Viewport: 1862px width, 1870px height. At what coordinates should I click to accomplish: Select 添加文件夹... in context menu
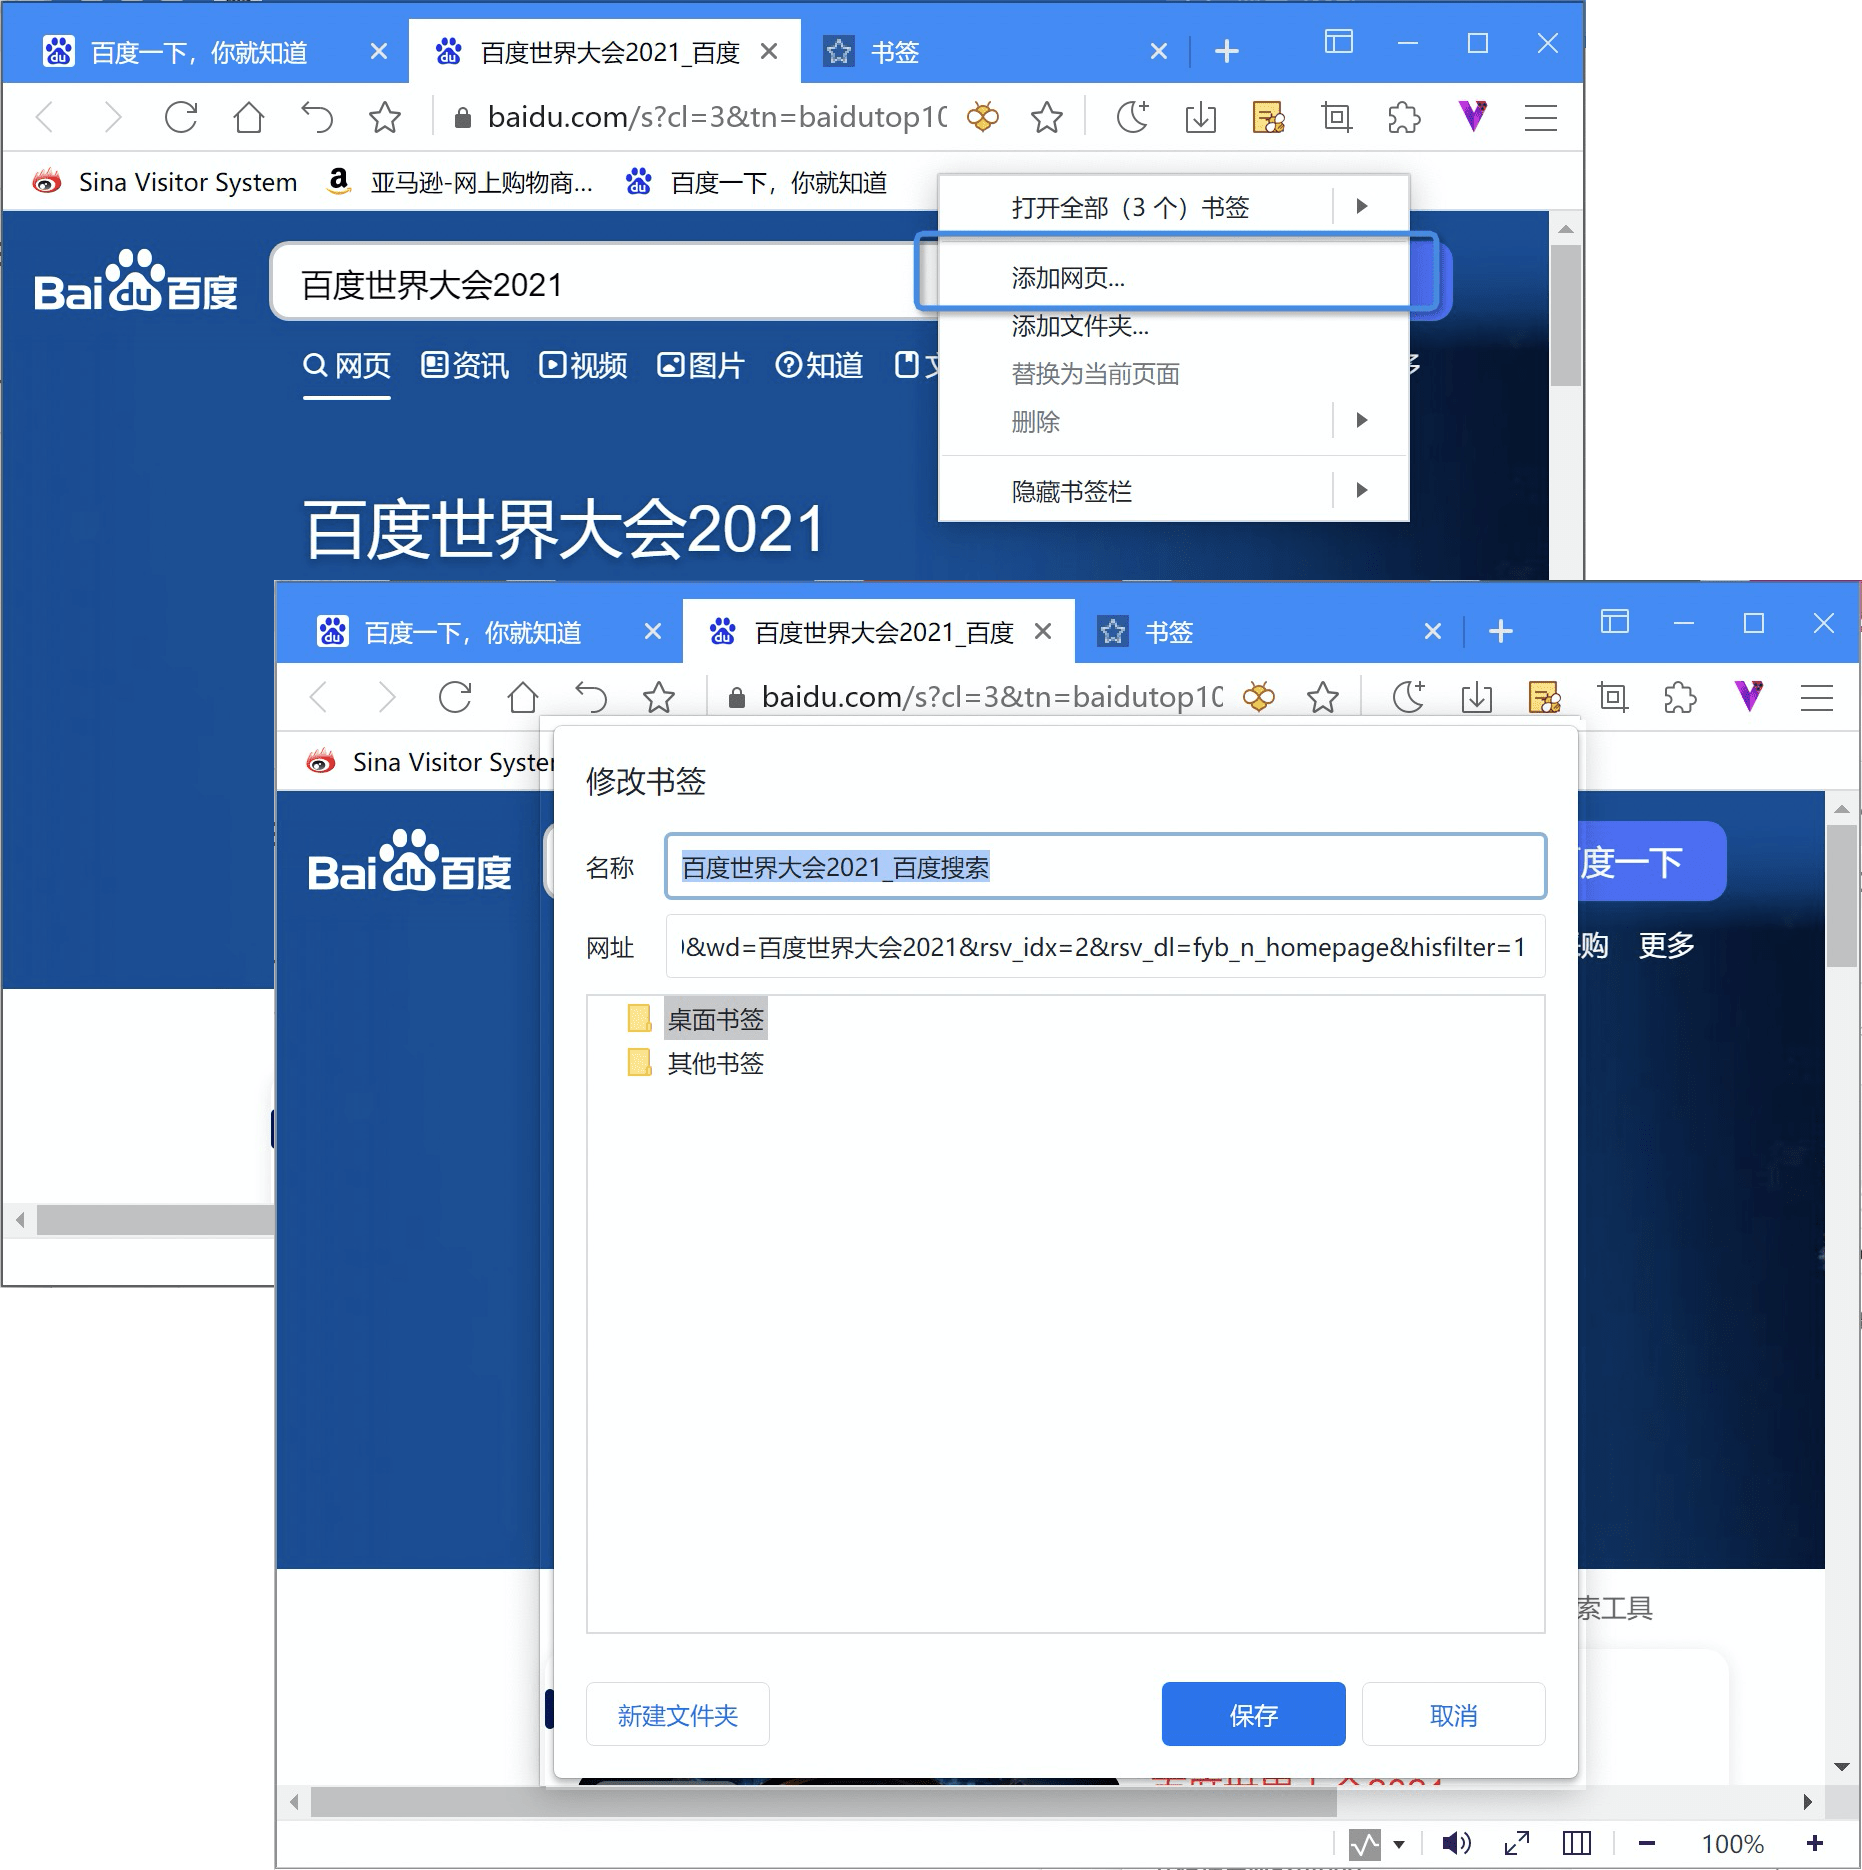(1174, 326)
